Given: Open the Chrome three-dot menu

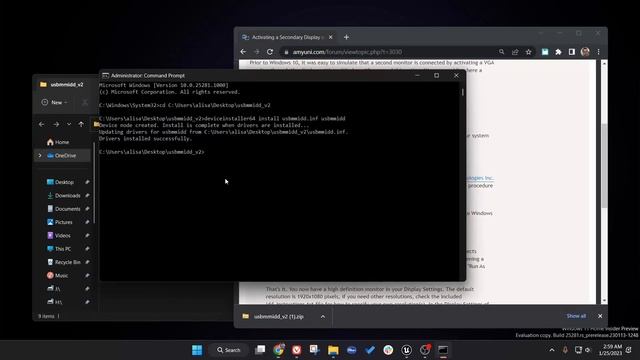Looking at the screenshot, I should point(598,52).
